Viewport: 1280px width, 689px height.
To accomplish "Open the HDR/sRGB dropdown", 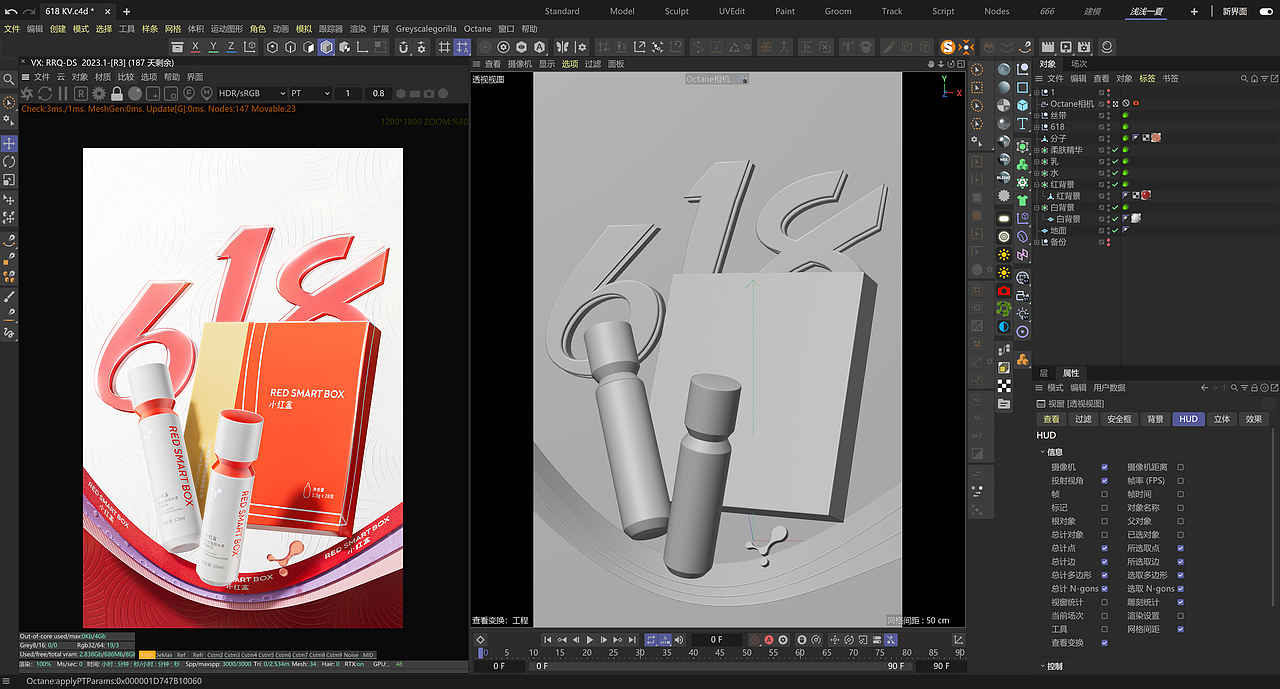I will click(251, 93).
